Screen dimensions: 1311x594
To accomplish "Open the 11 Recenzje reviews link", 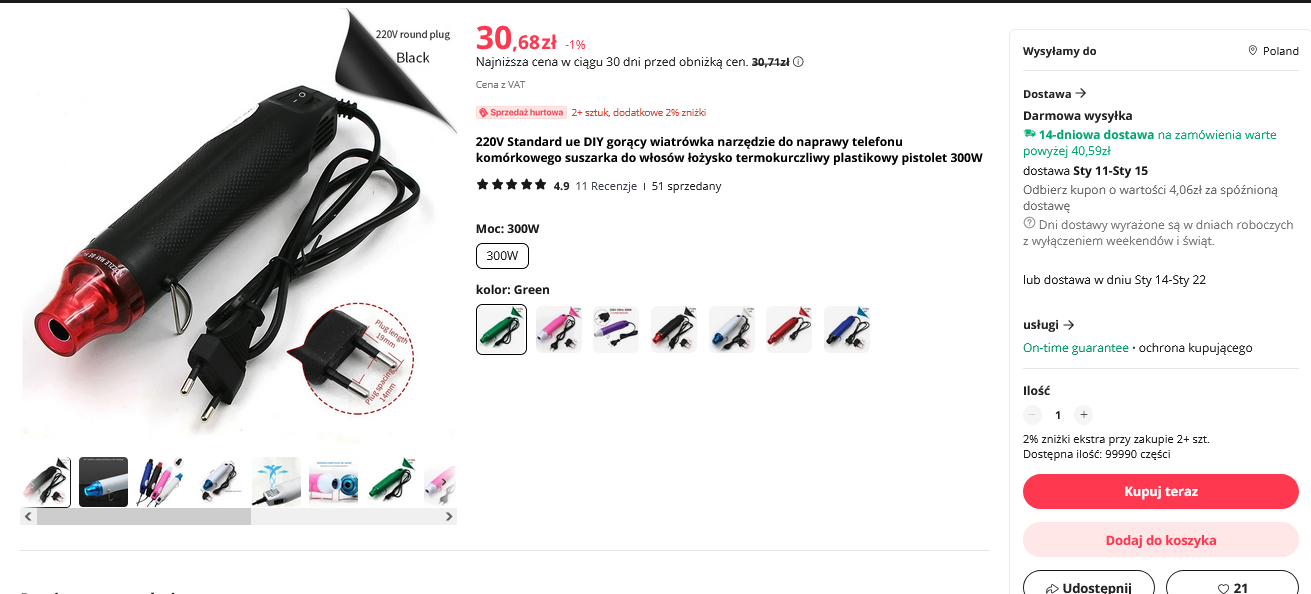I will click(x=606, y=186).
